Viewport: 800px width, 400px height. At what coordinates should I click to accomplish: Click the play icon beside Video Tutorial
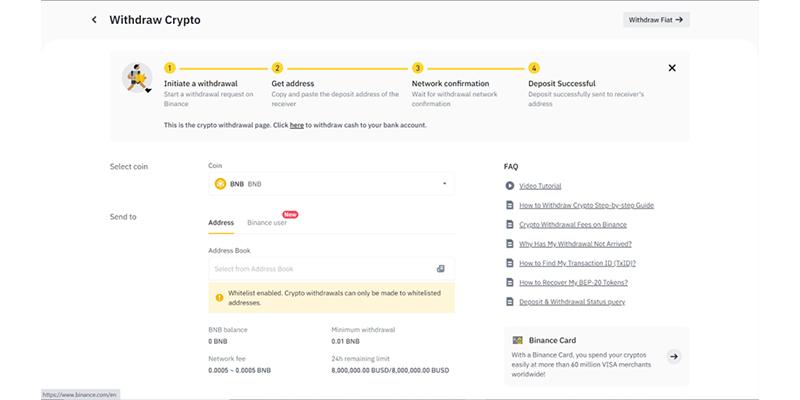tap(510, 186)
